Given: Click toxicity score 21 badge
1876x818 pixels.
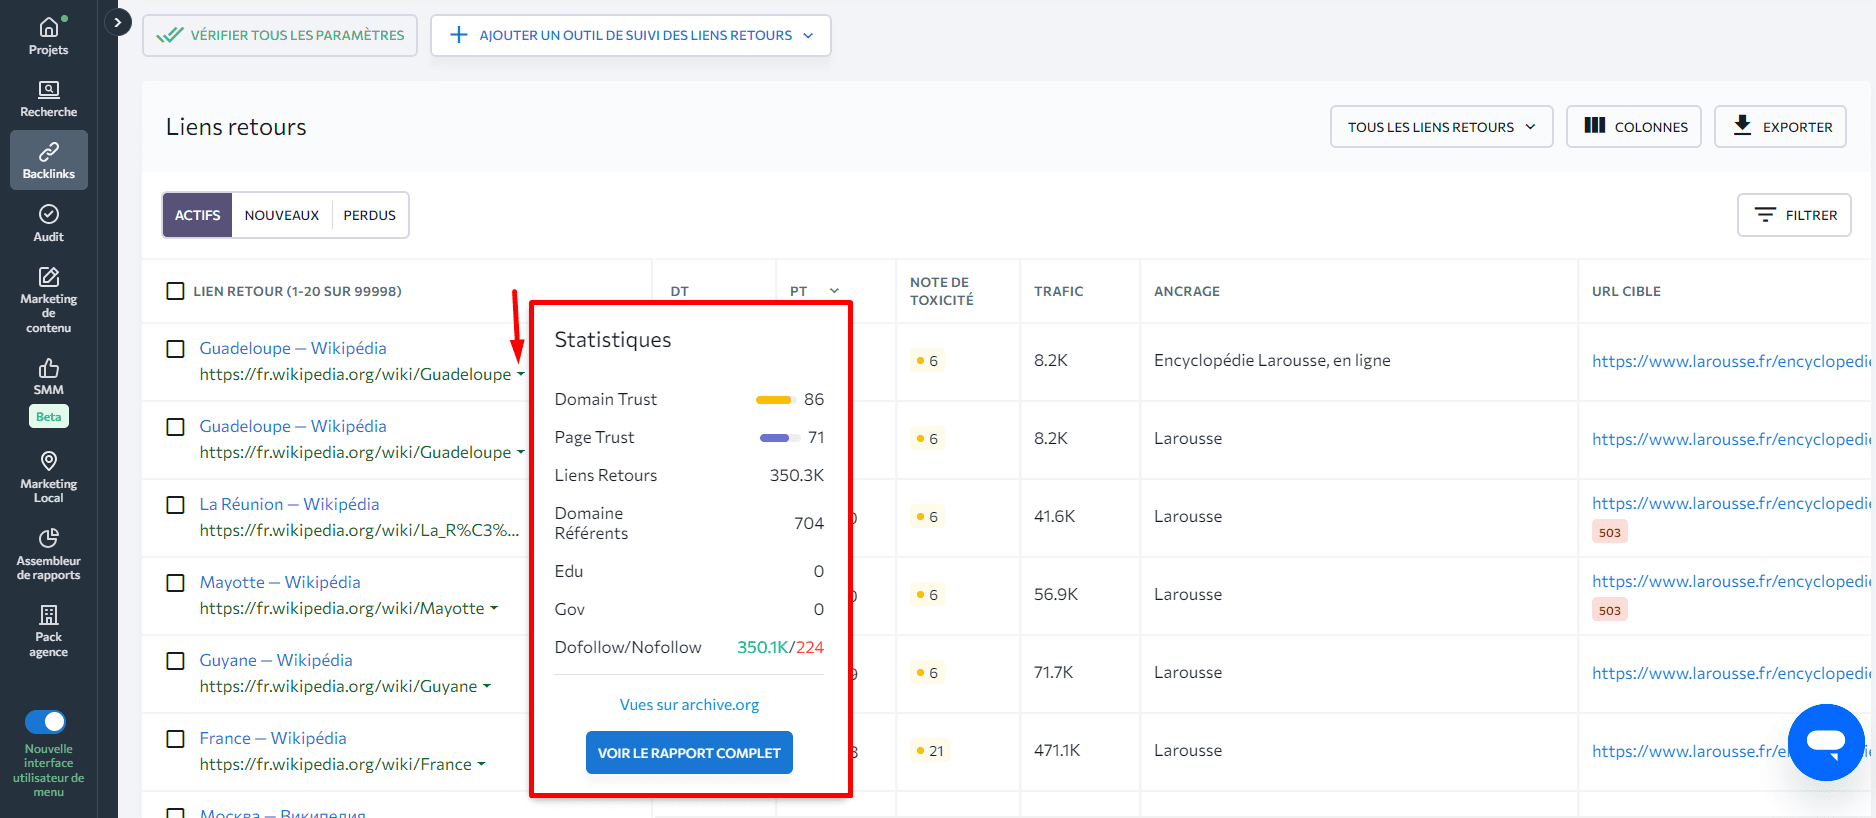Looking at the screenshot, I should point(930,751).
